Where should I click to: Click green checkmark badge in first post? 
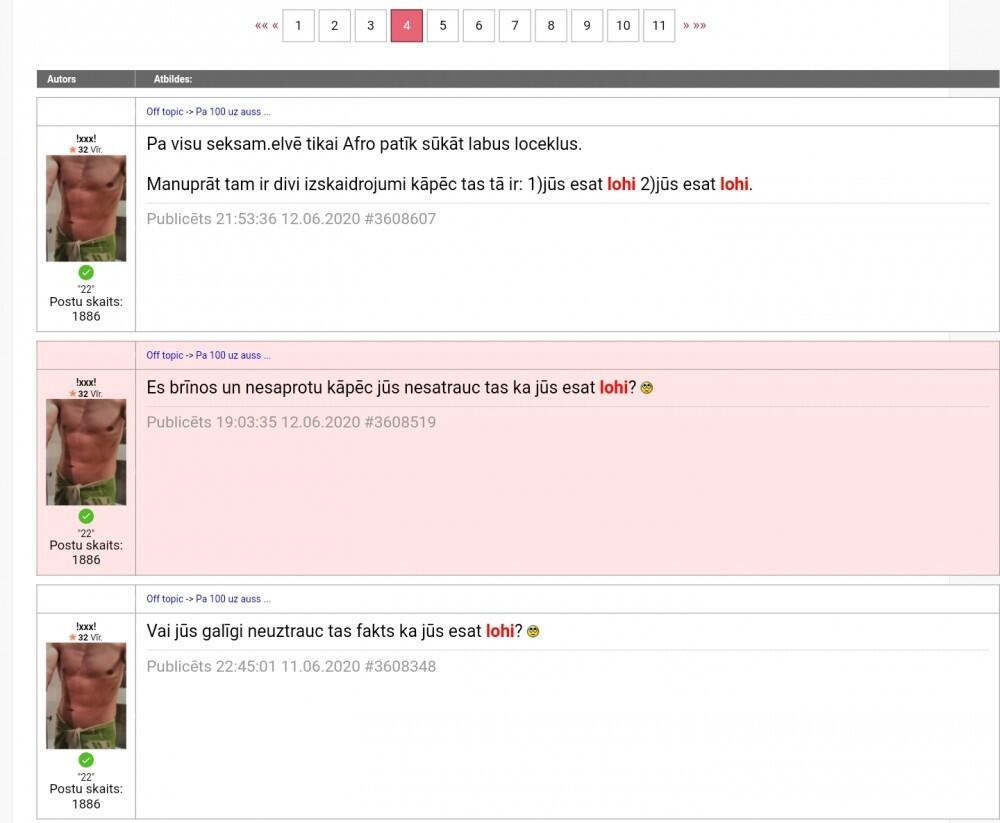86,273
